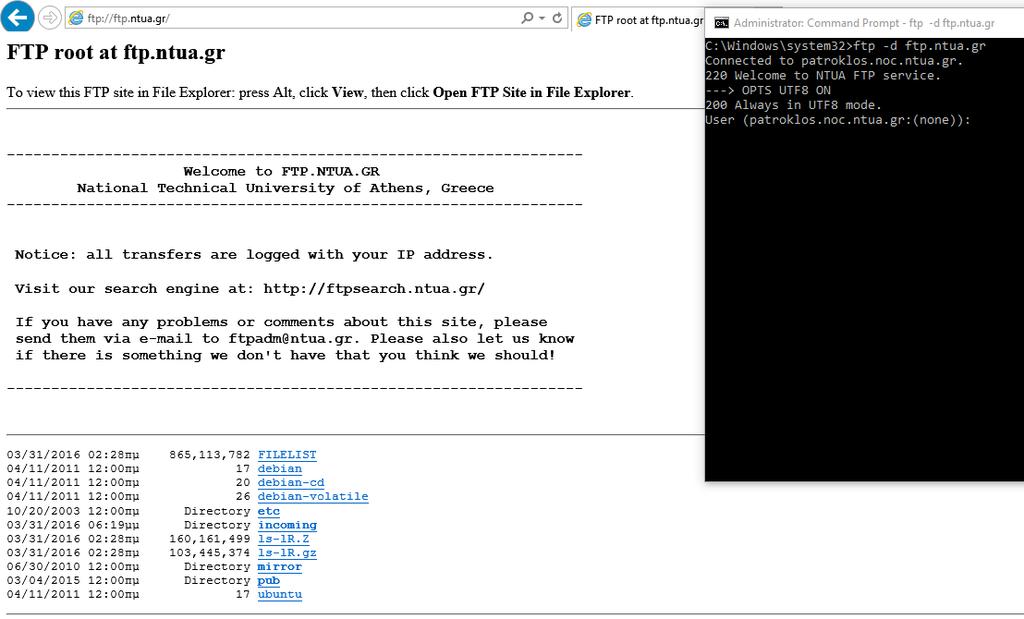The width and height of the screenshot is (1024, 619).
Task: Open the ls-lR.Z file link
Action: point(283,539)
